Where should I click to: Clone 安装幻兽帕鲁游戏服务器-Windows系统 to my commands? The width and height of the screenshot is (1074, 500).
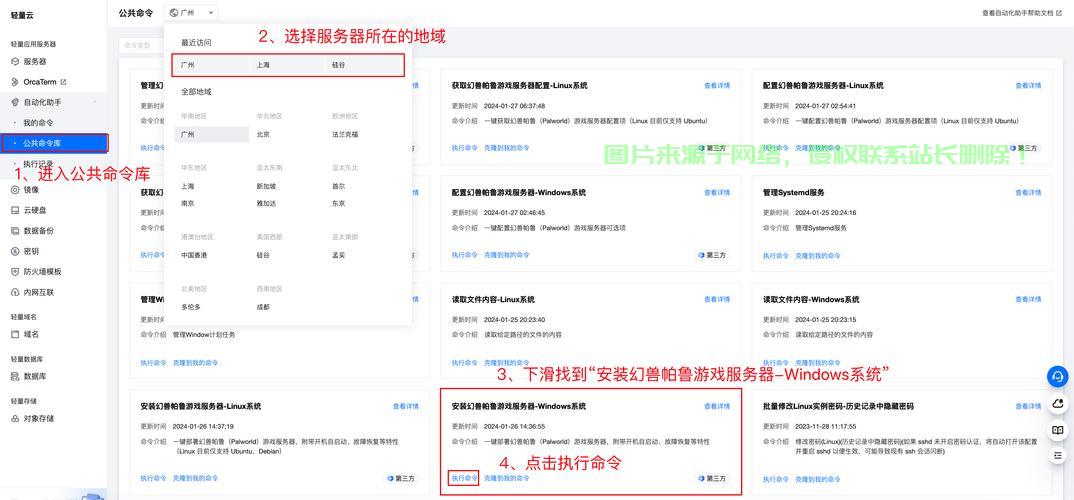point(507,478)
